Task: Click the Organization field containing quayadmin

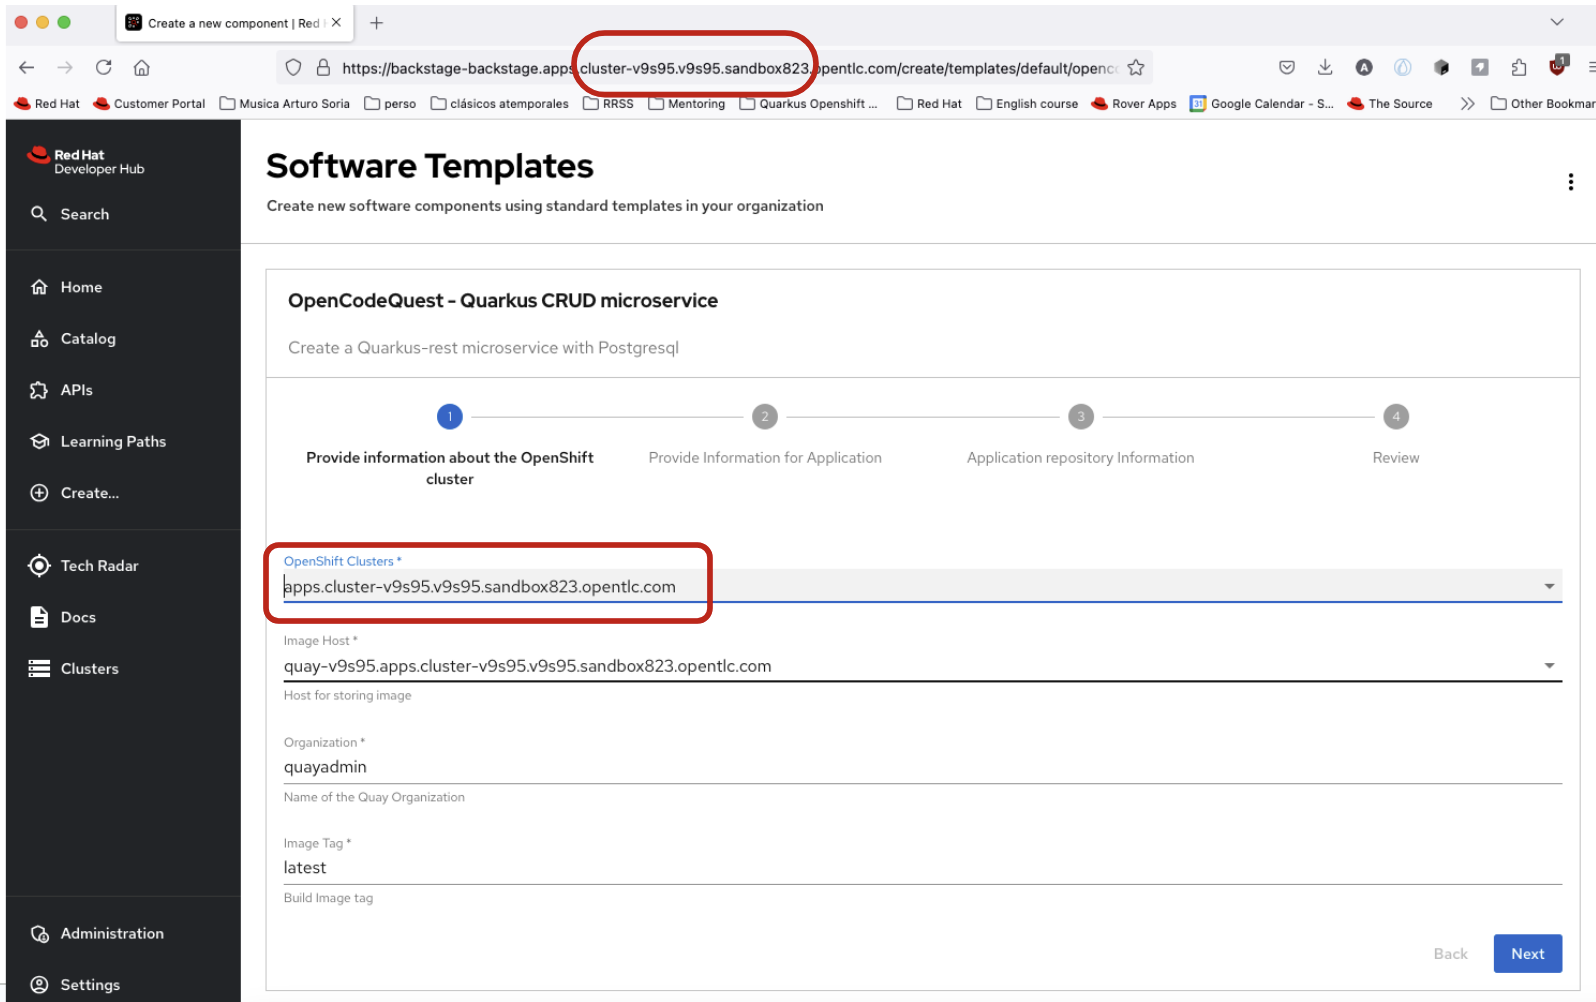Action: click(922, 767)
